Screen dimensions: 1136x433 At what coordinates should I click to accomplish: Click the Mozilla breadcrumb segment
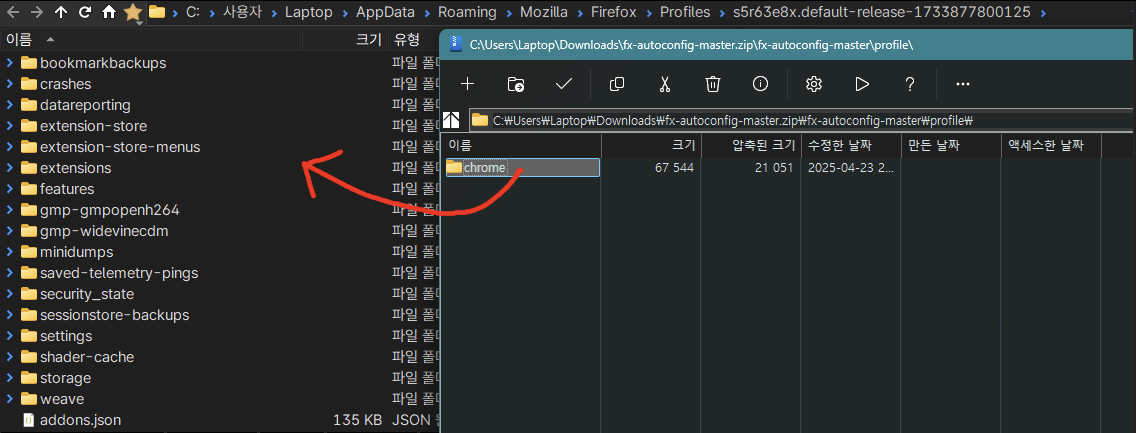click(x=543, y=12)
